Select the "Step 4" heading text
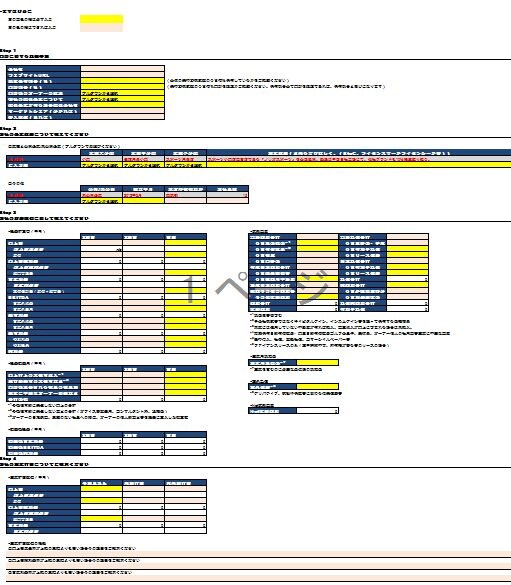511x585 pixels. (8, 459)
